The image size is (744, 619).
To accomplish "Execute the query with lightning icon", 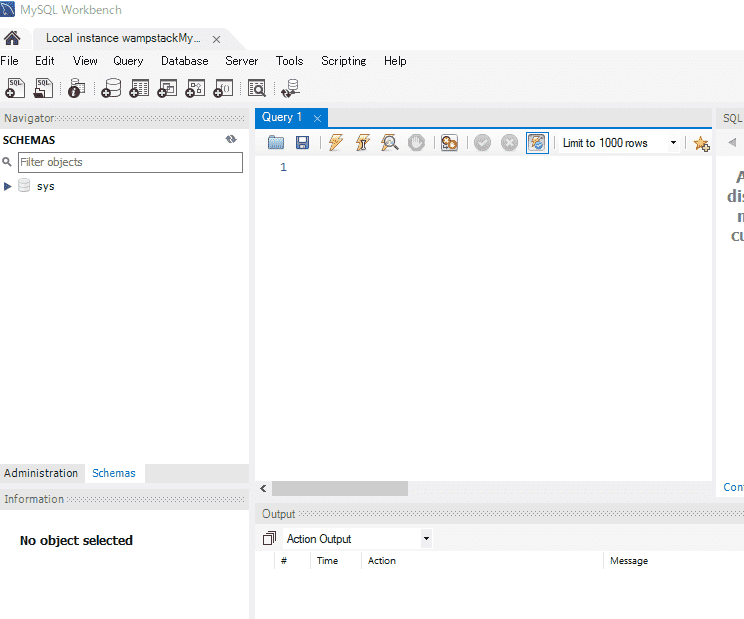I will (x=335, y=142).
